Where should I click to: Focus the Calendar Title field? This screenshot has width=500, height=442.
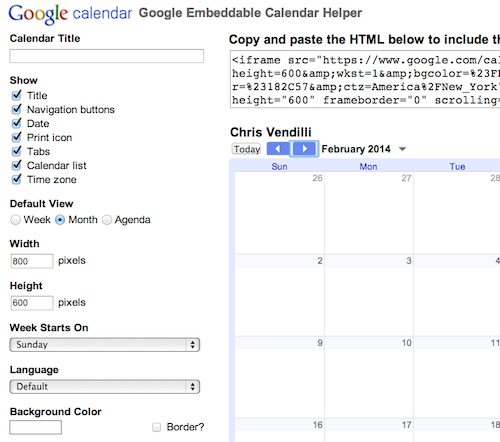(x=107, y=56)
